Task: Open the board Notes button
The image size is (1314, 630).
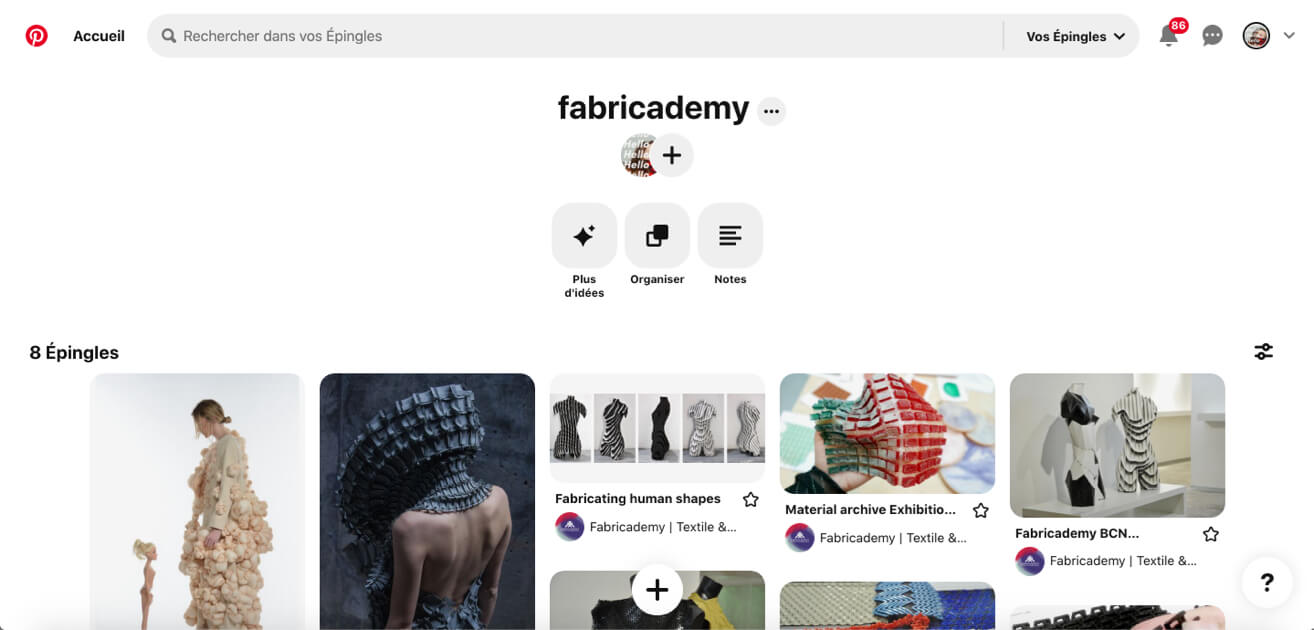Action: tap(730, 235)
